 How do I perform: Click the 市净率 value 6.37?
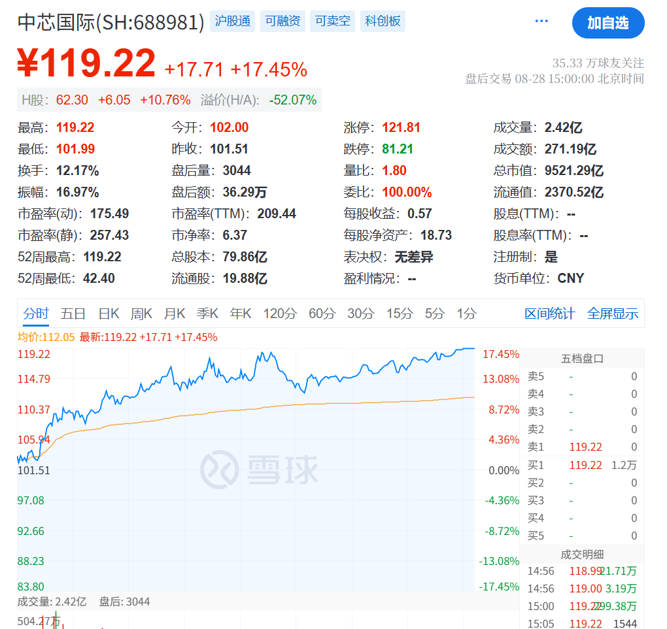click(235, 235)
